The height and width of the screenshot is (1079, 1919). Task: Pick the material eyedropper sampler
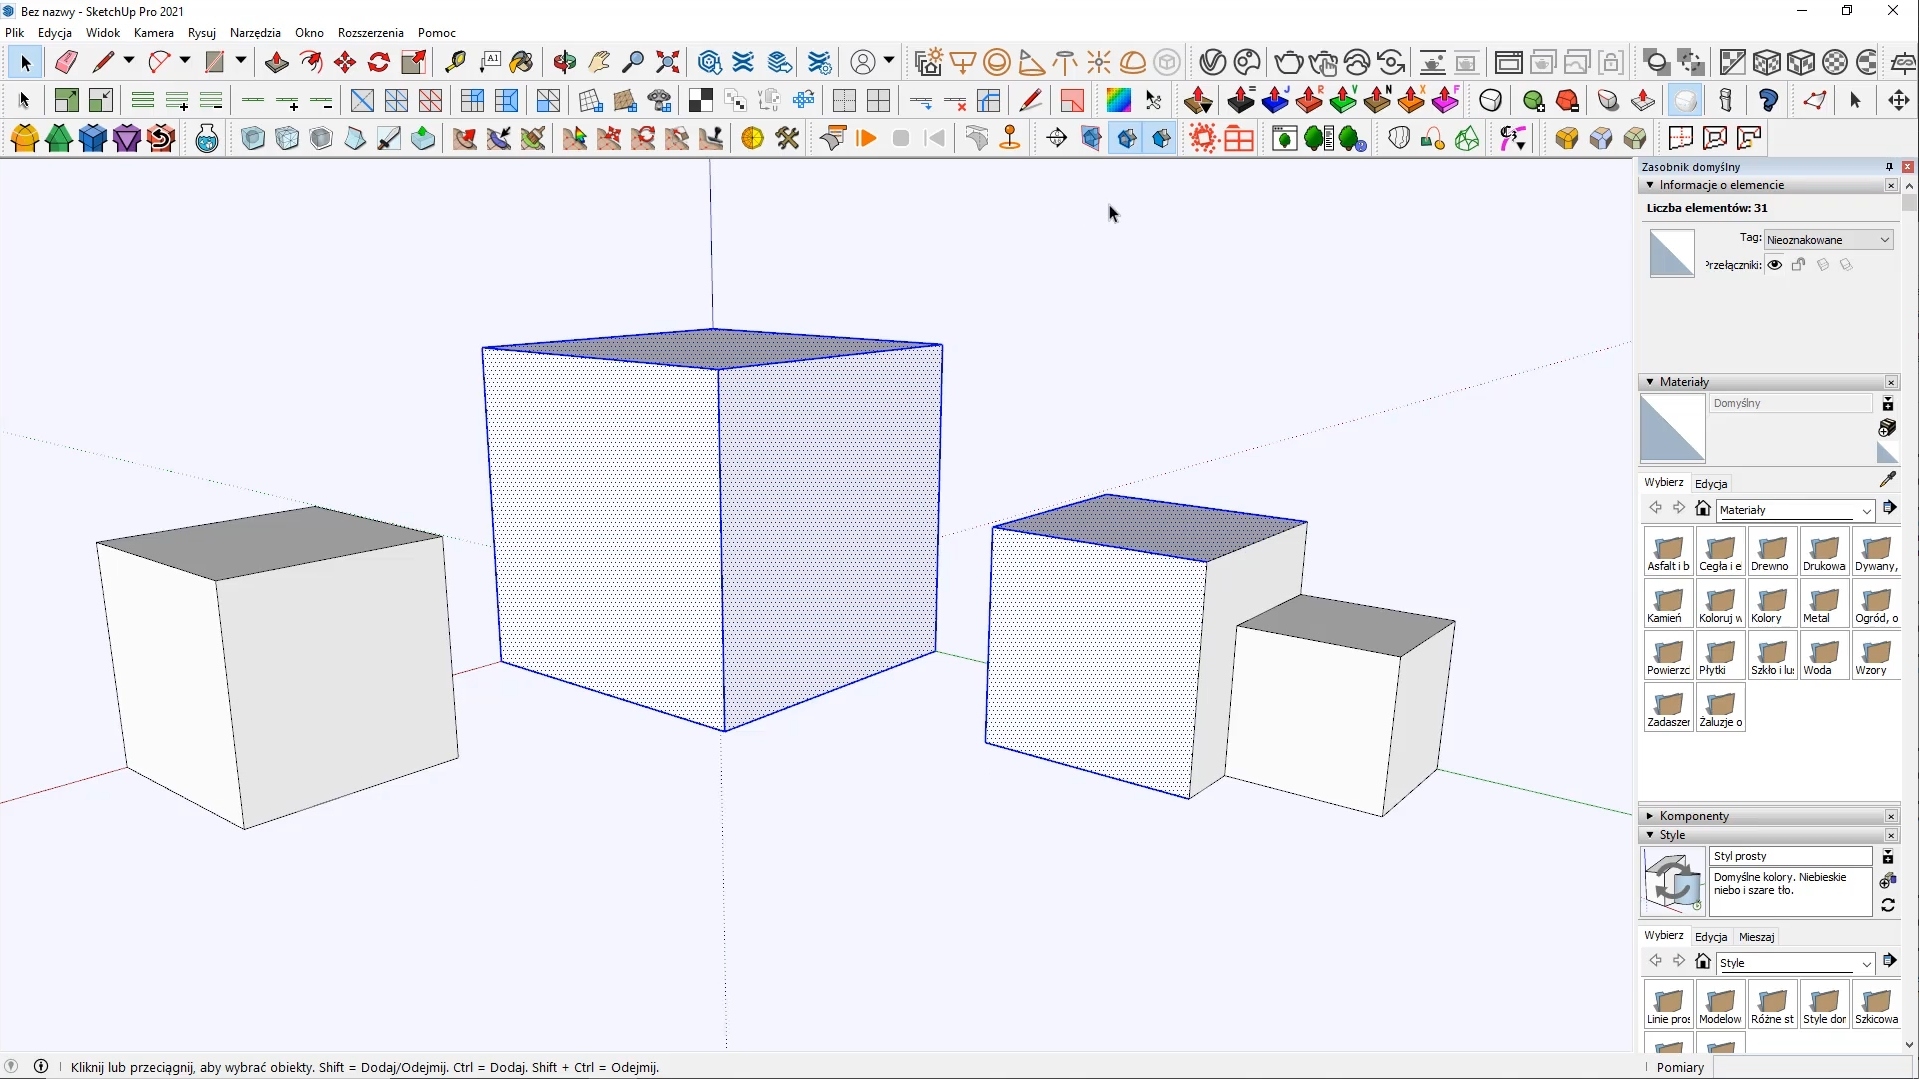click(x=1887, y=480)
